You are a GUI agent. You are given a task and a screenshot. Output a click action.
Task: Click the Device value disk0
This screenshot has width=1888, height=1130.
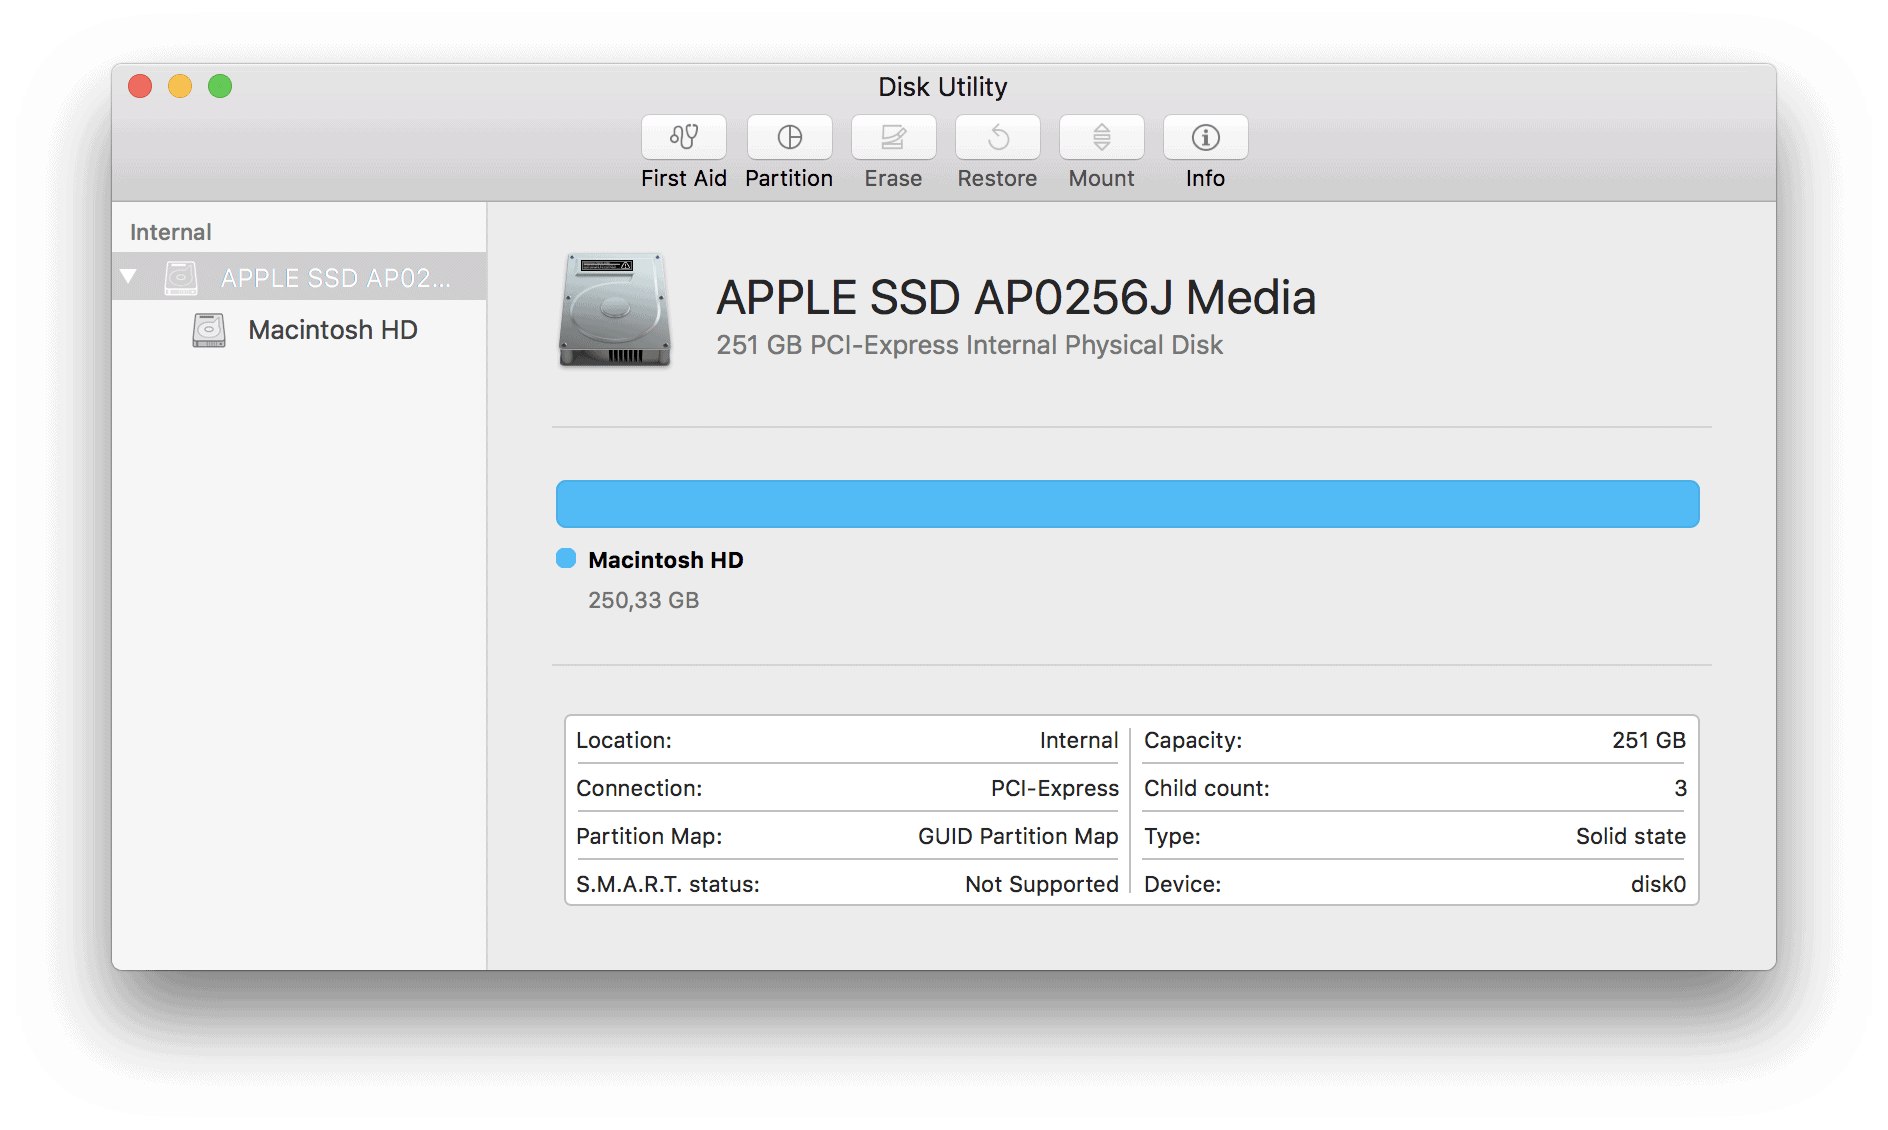[1658, 884]
